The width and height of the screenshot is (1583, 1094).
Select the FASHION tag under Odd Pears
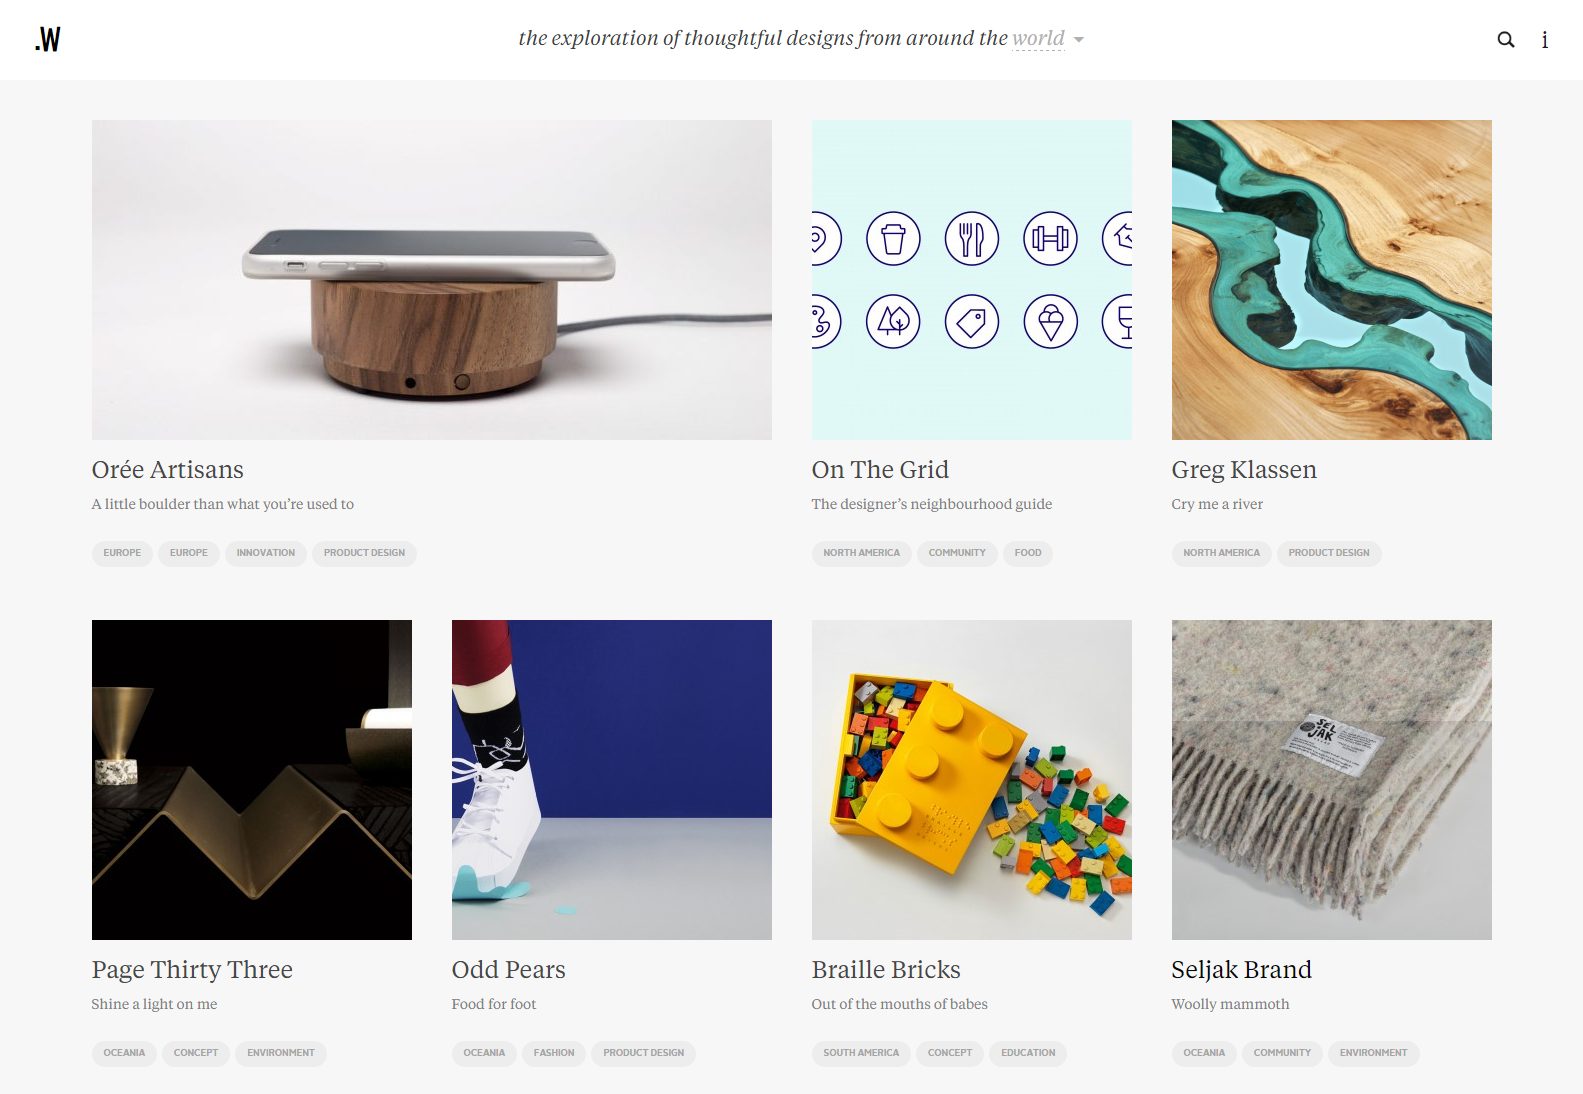[x=554, y=1053]
